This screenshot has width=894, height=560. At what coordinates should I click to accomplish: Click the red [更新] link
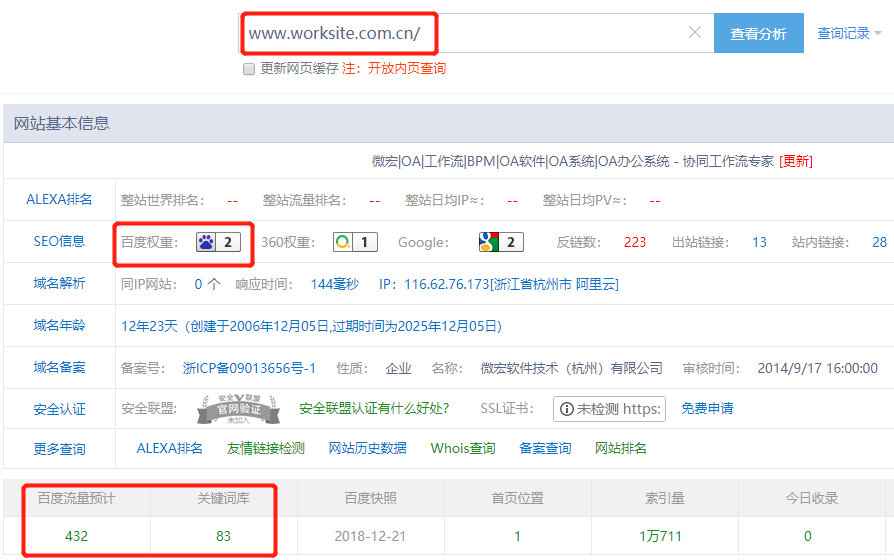coord(796,161)
